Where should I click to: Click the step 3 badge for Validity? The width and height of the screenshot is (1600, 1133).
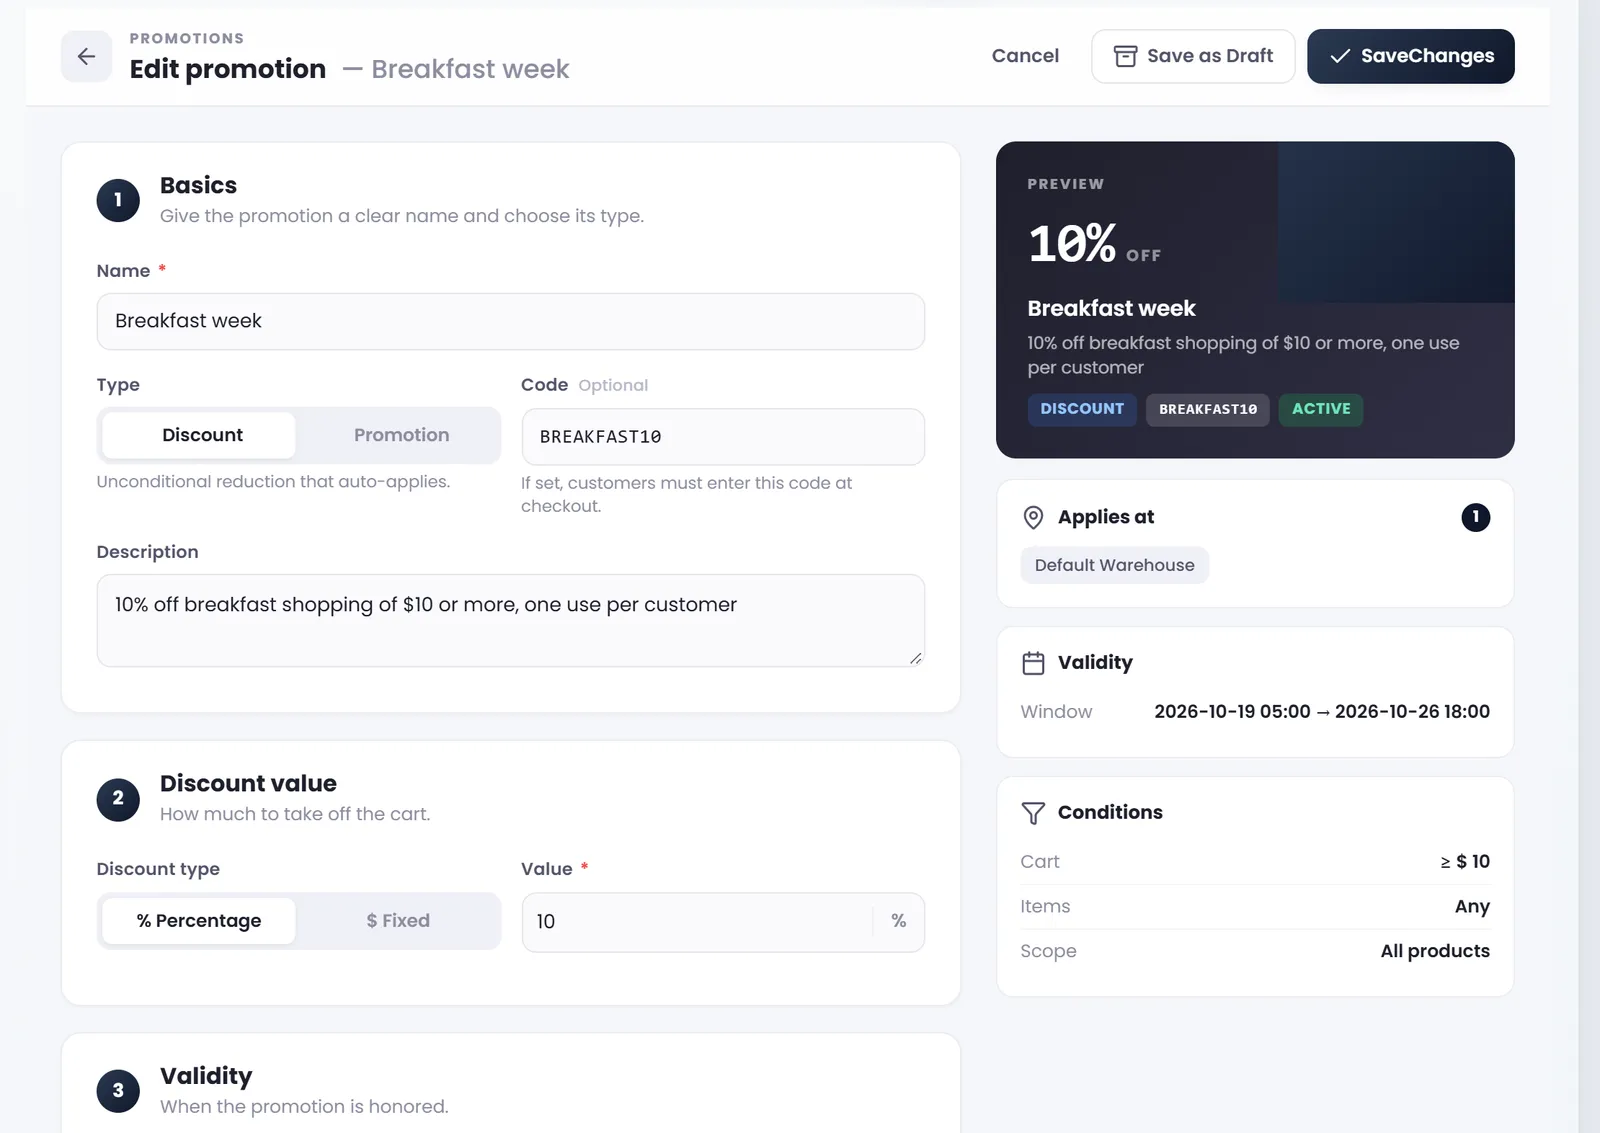(118, 1091)
